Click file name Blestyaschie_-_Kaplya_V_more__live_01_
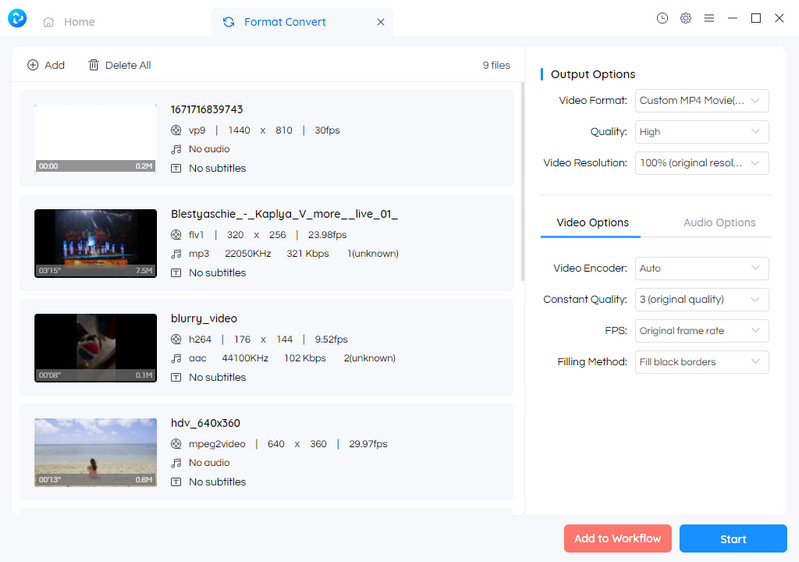The width and height of the screenshot is (799, 562). click(284, 214)
